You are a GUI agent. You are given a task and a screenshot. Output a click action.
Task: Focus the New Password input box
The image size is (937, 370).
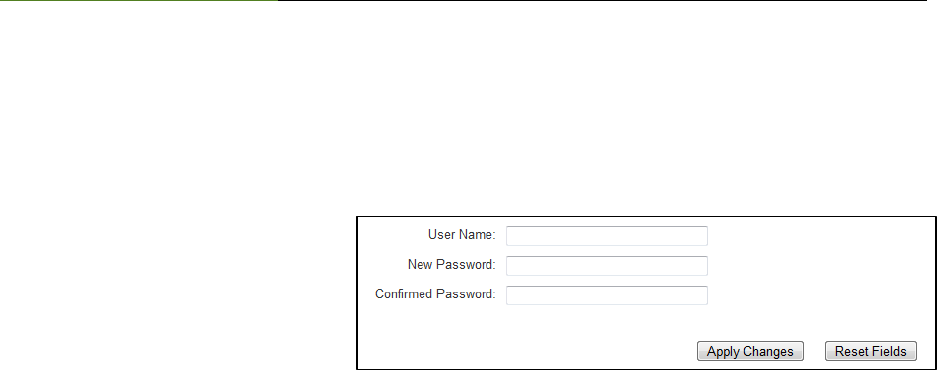click(607, 265)
